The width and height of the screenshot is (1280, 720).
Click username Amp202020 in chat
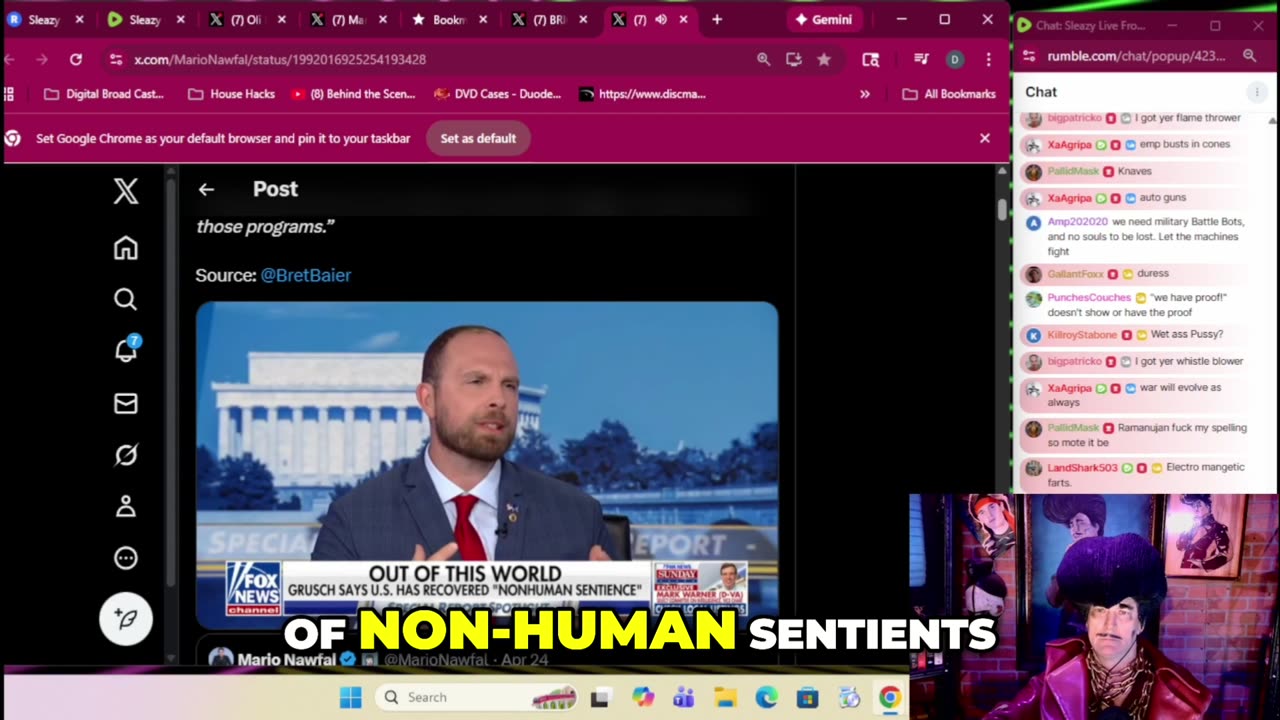coord(1077,222)
